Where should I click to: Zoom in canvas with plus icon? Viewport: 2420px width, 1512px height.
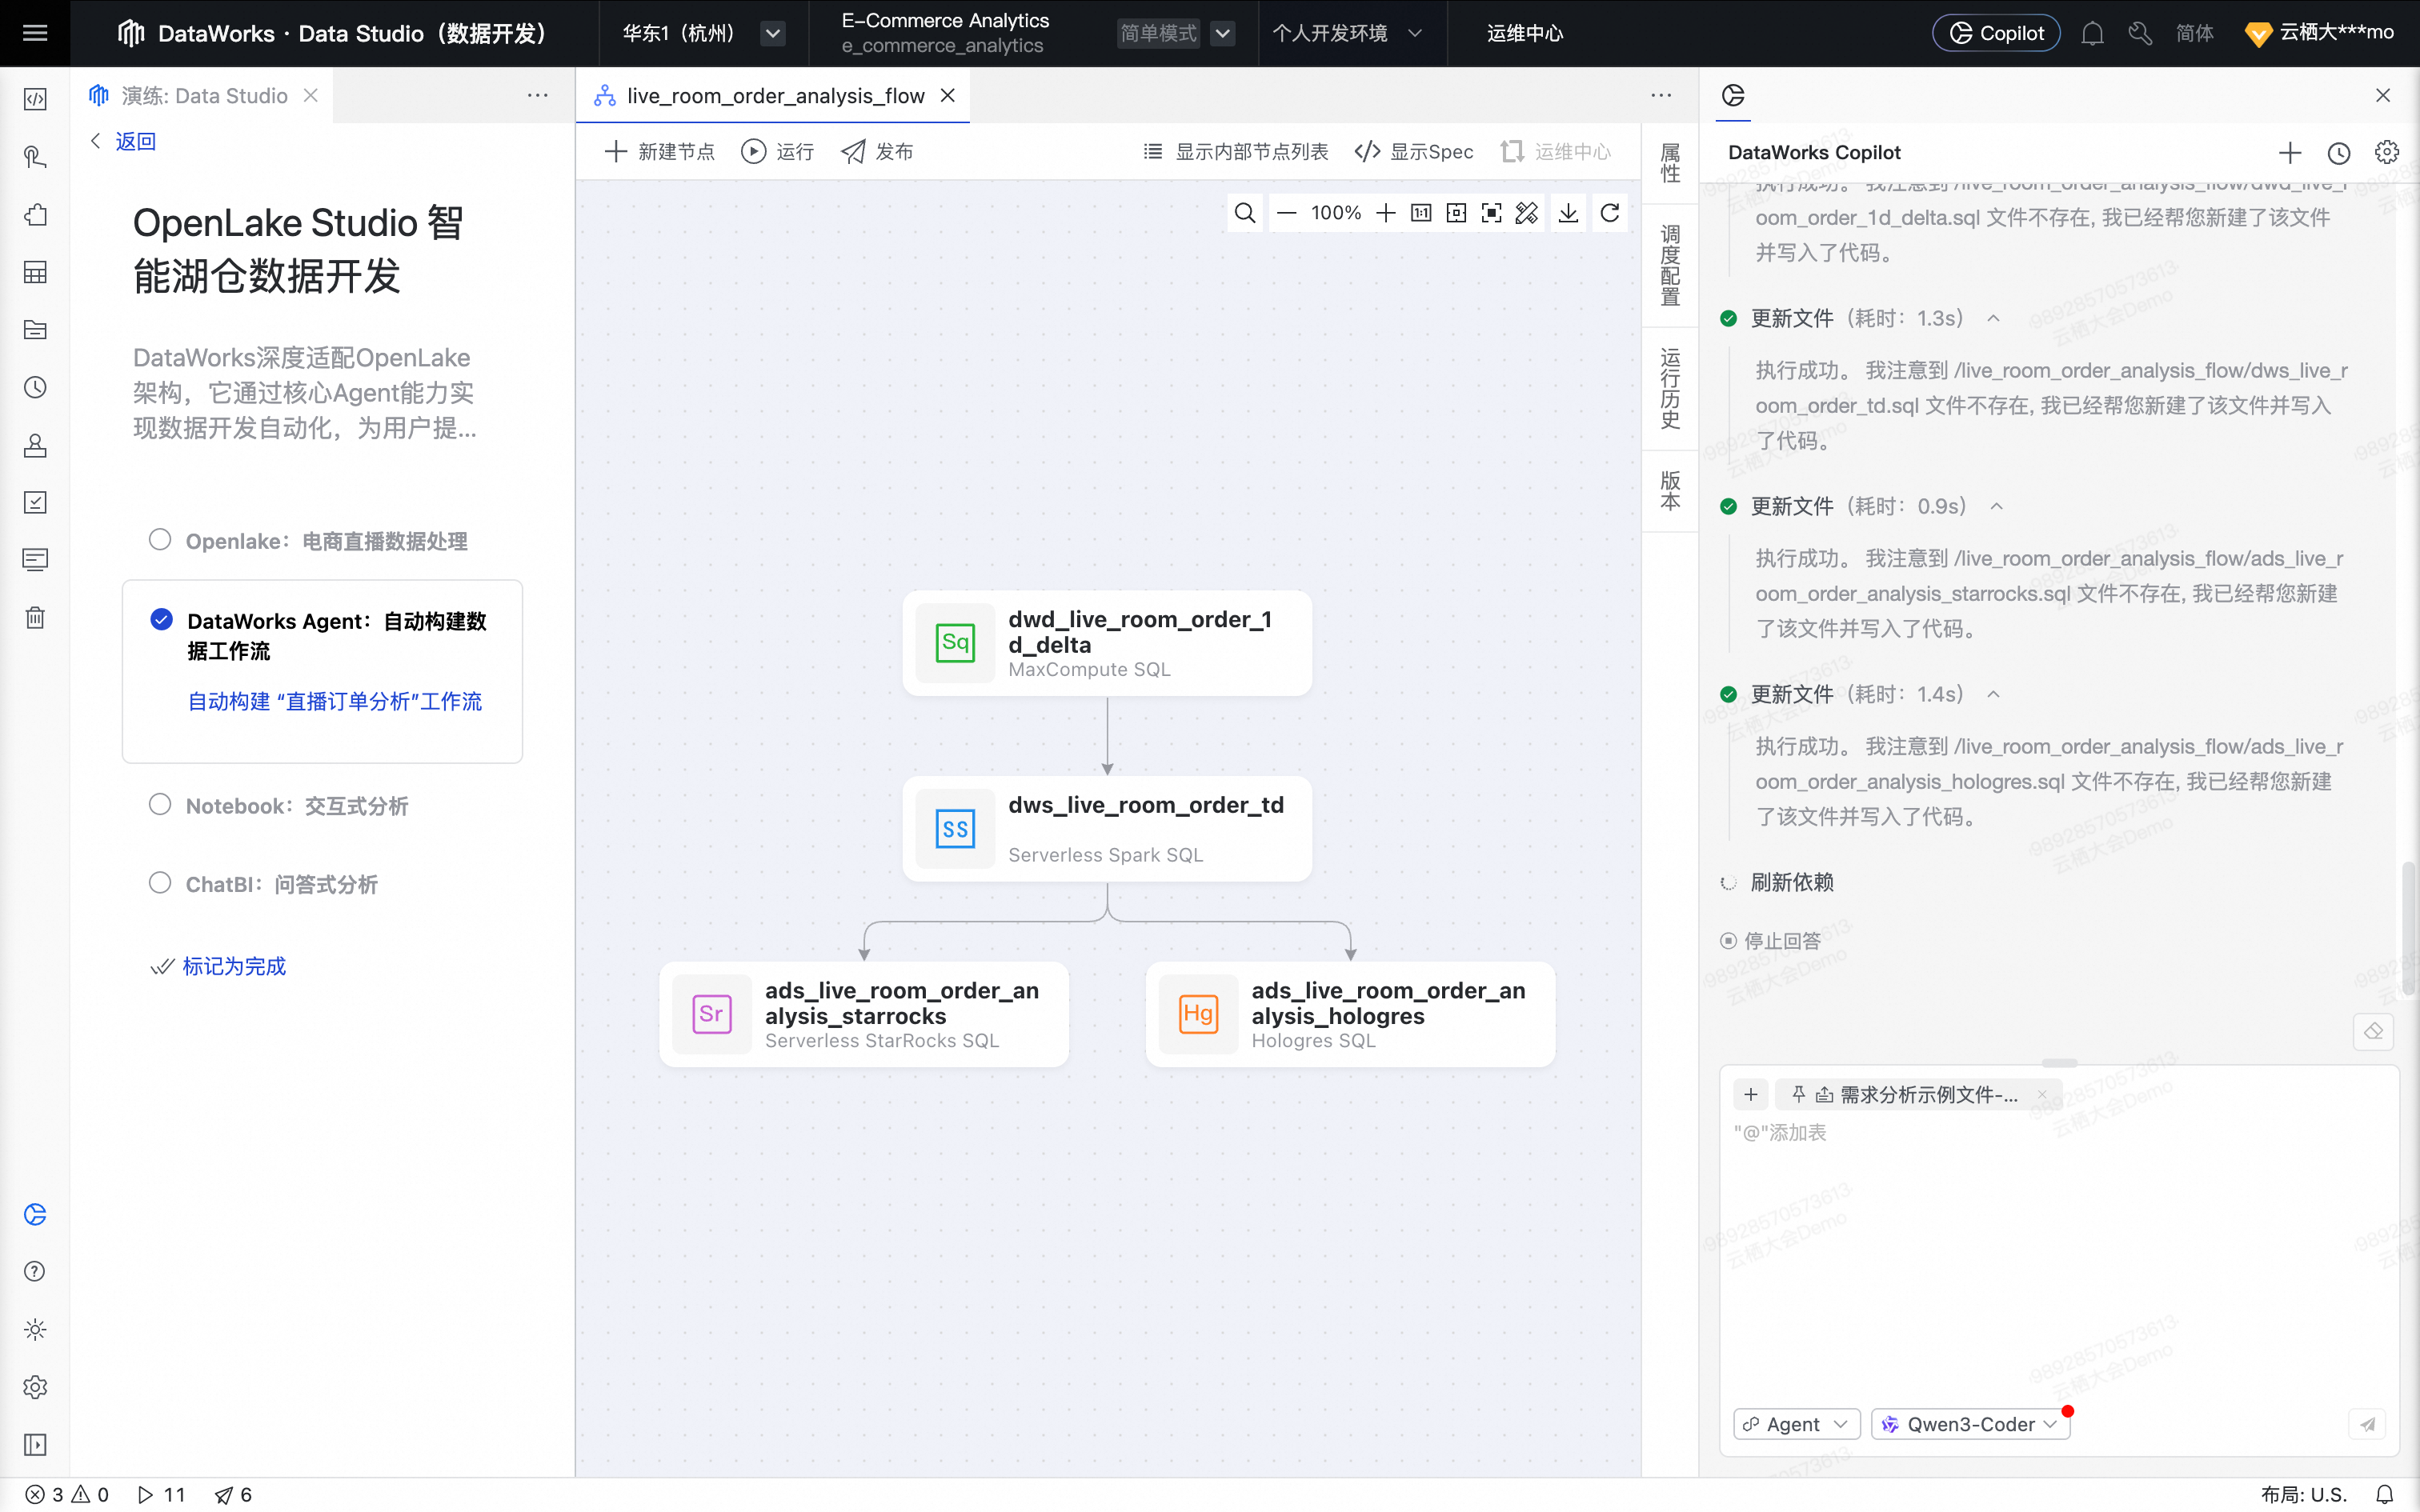coord(1386,213)
